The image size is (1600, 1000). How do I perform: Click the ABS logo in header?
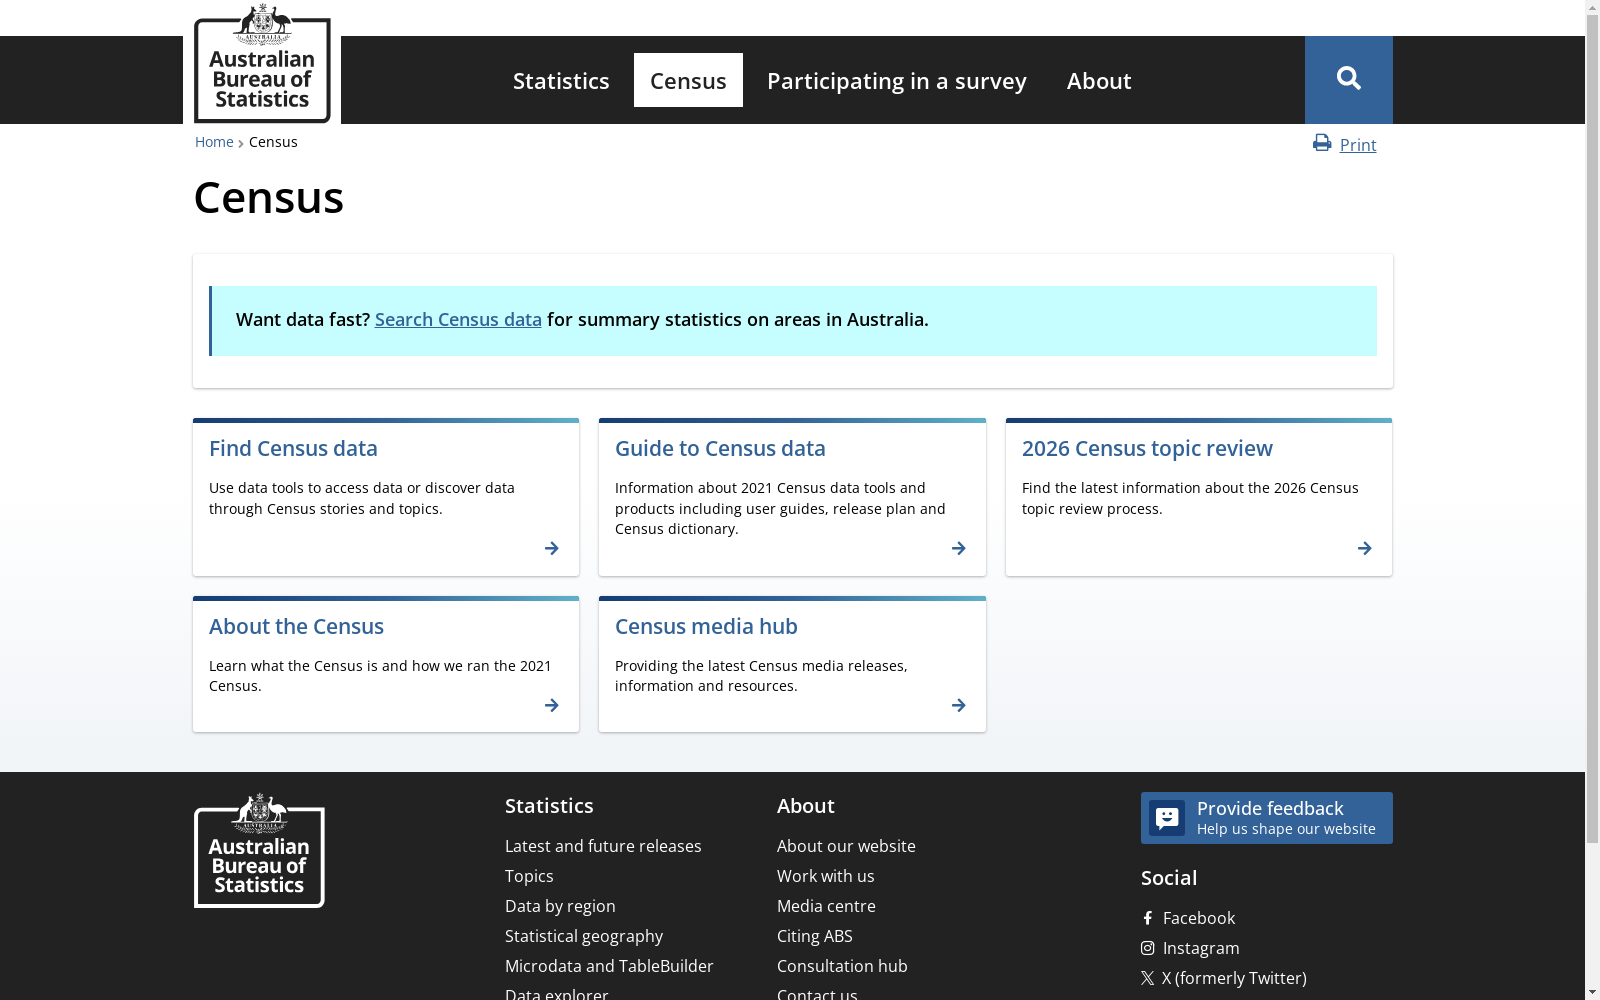click(x=262, y=63)
